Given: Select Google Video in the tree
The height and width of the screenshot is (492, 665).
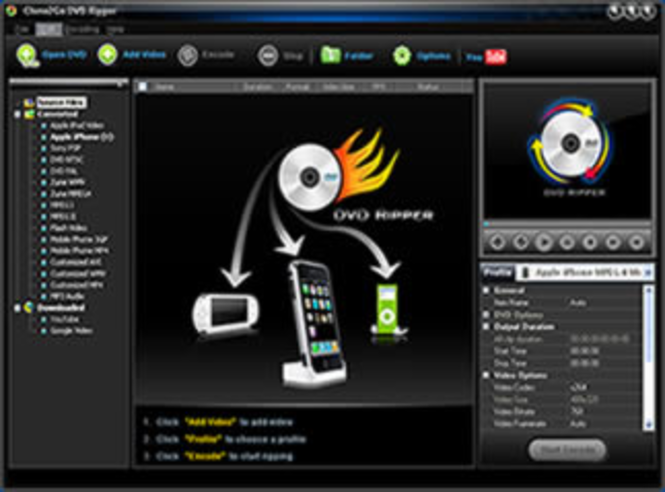Looking at the screenshot, I should [x=71, y=331].
